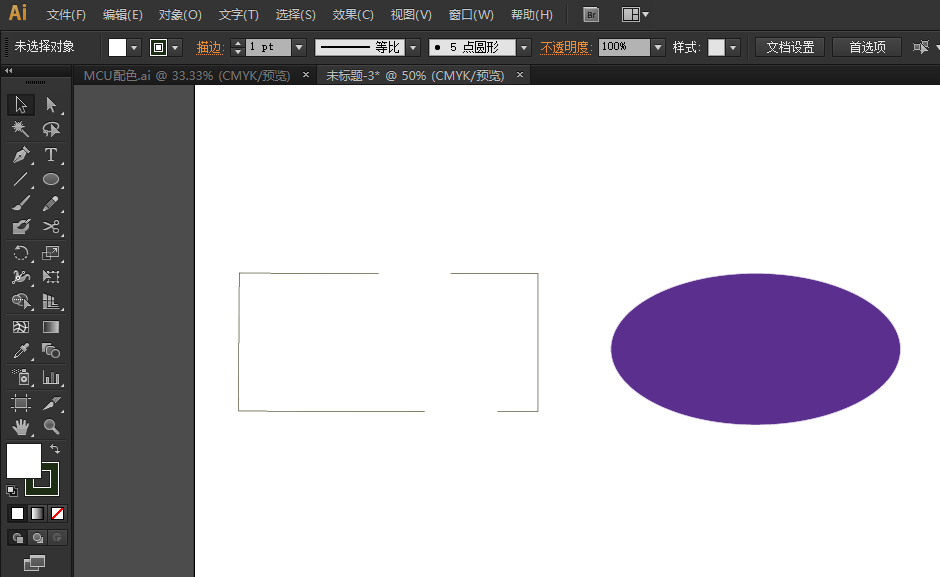Reset to default fill and stroke
The height and width of the screenshot is (577, 940).
click(12, 491)
